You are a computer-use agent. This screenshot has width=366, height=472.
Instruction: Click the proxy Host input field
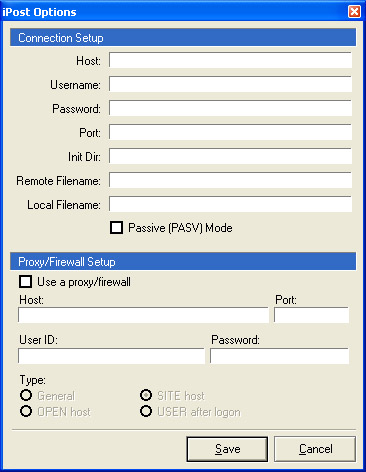tap(143, 315)
